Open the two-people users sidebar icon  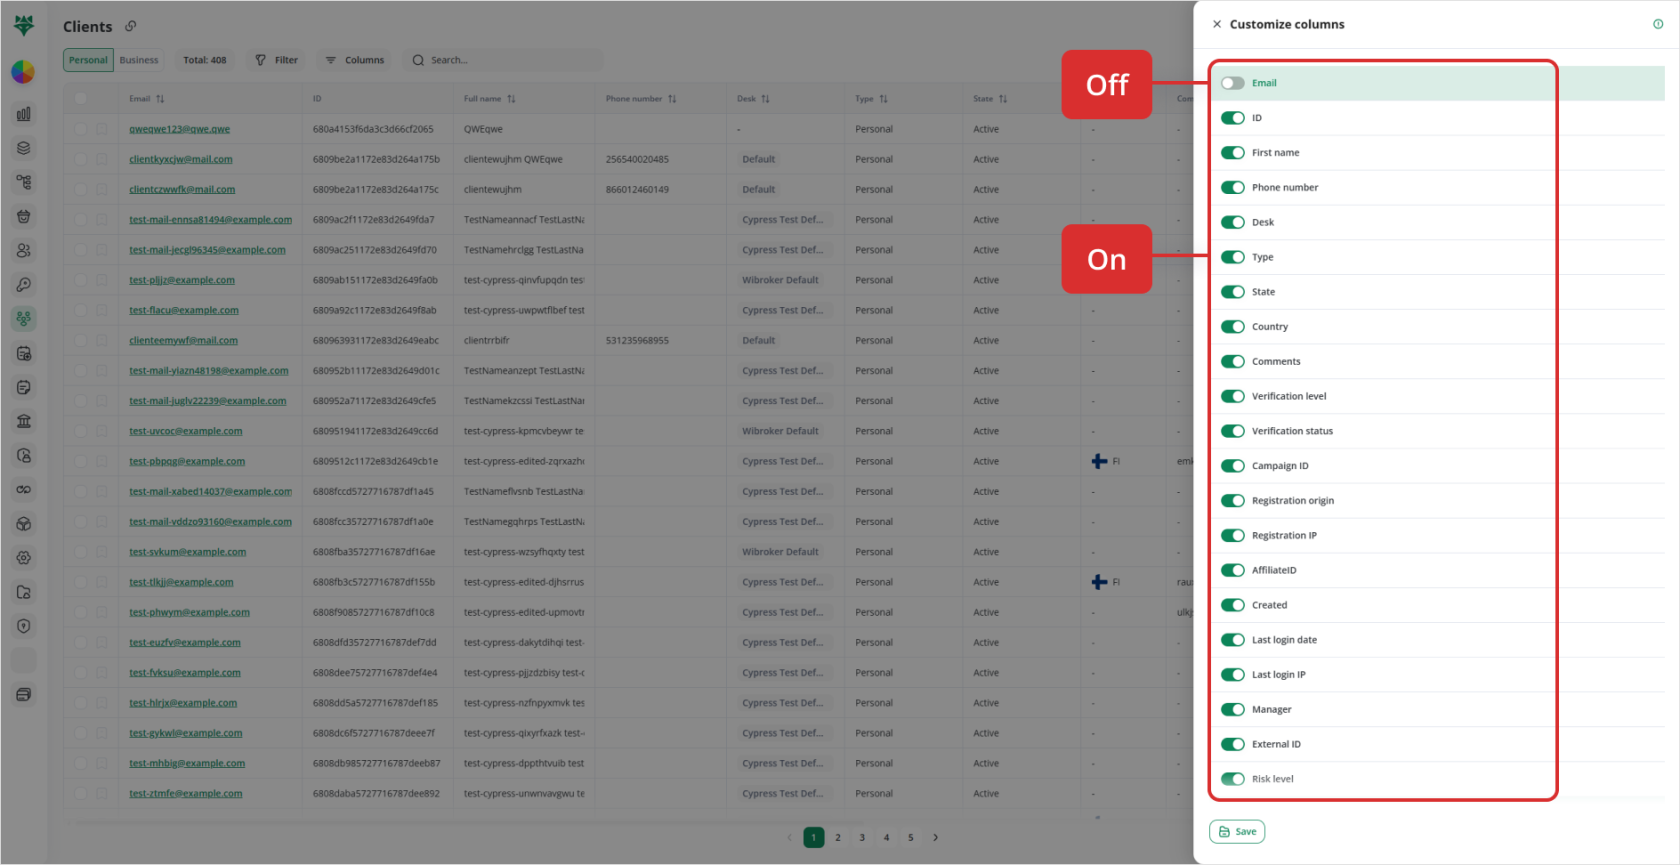tap(24, 251)
